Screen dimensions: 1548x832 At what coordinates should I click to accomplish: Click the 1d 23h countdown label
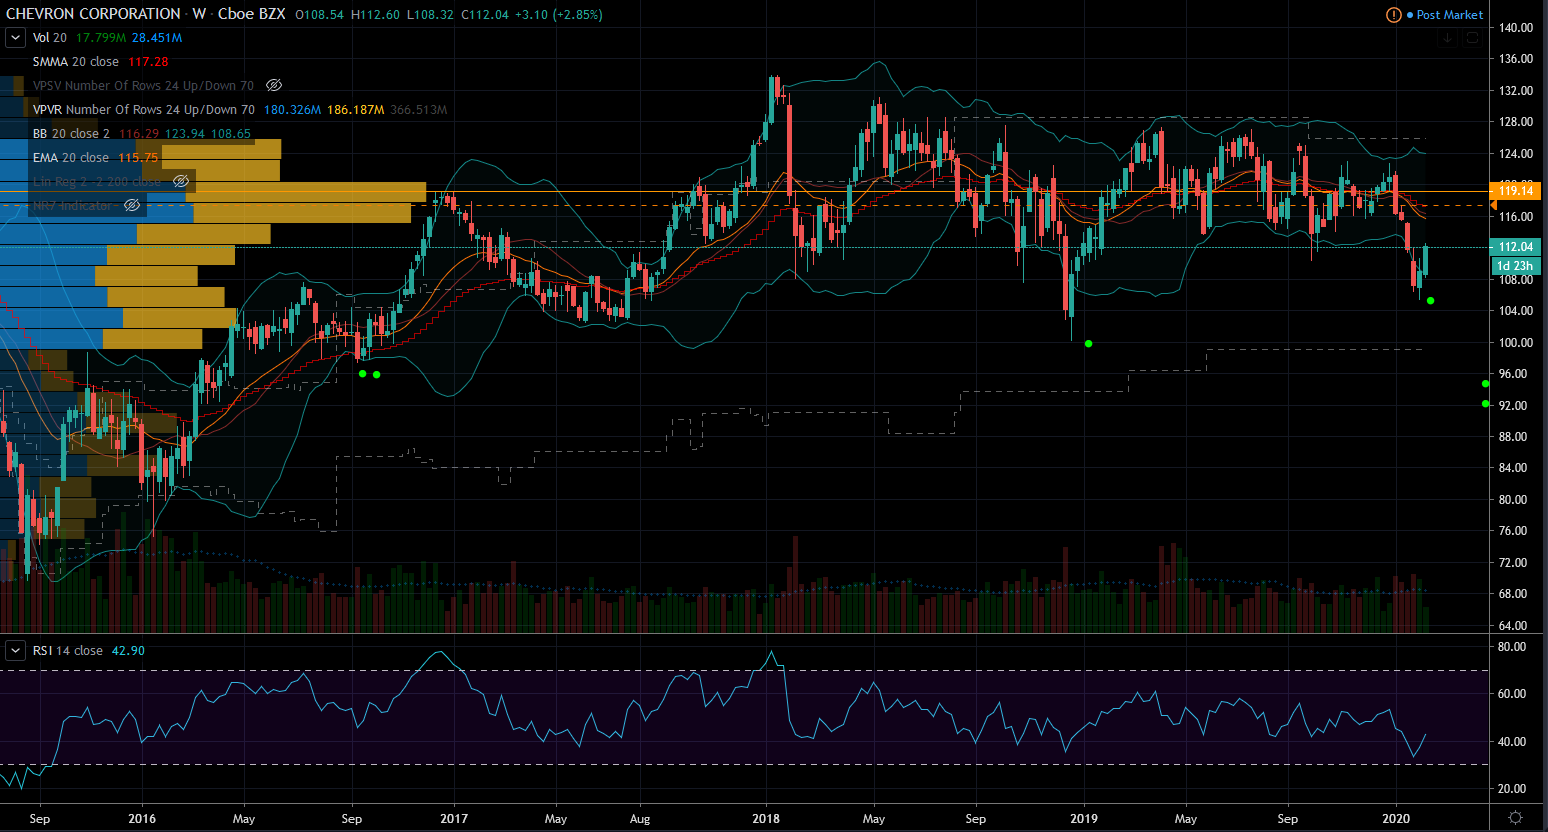[x=1516, y=266]
